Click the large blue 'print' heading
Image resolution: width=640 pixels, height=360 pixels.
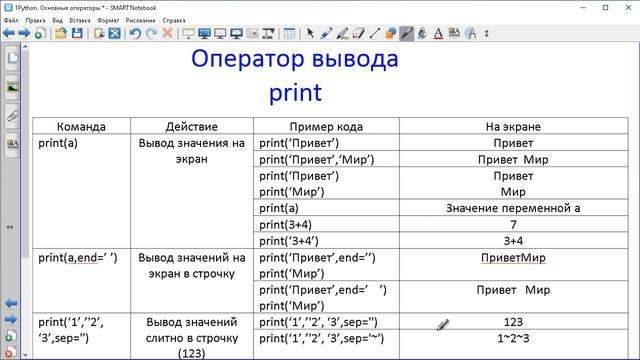[x=296, y=93]
